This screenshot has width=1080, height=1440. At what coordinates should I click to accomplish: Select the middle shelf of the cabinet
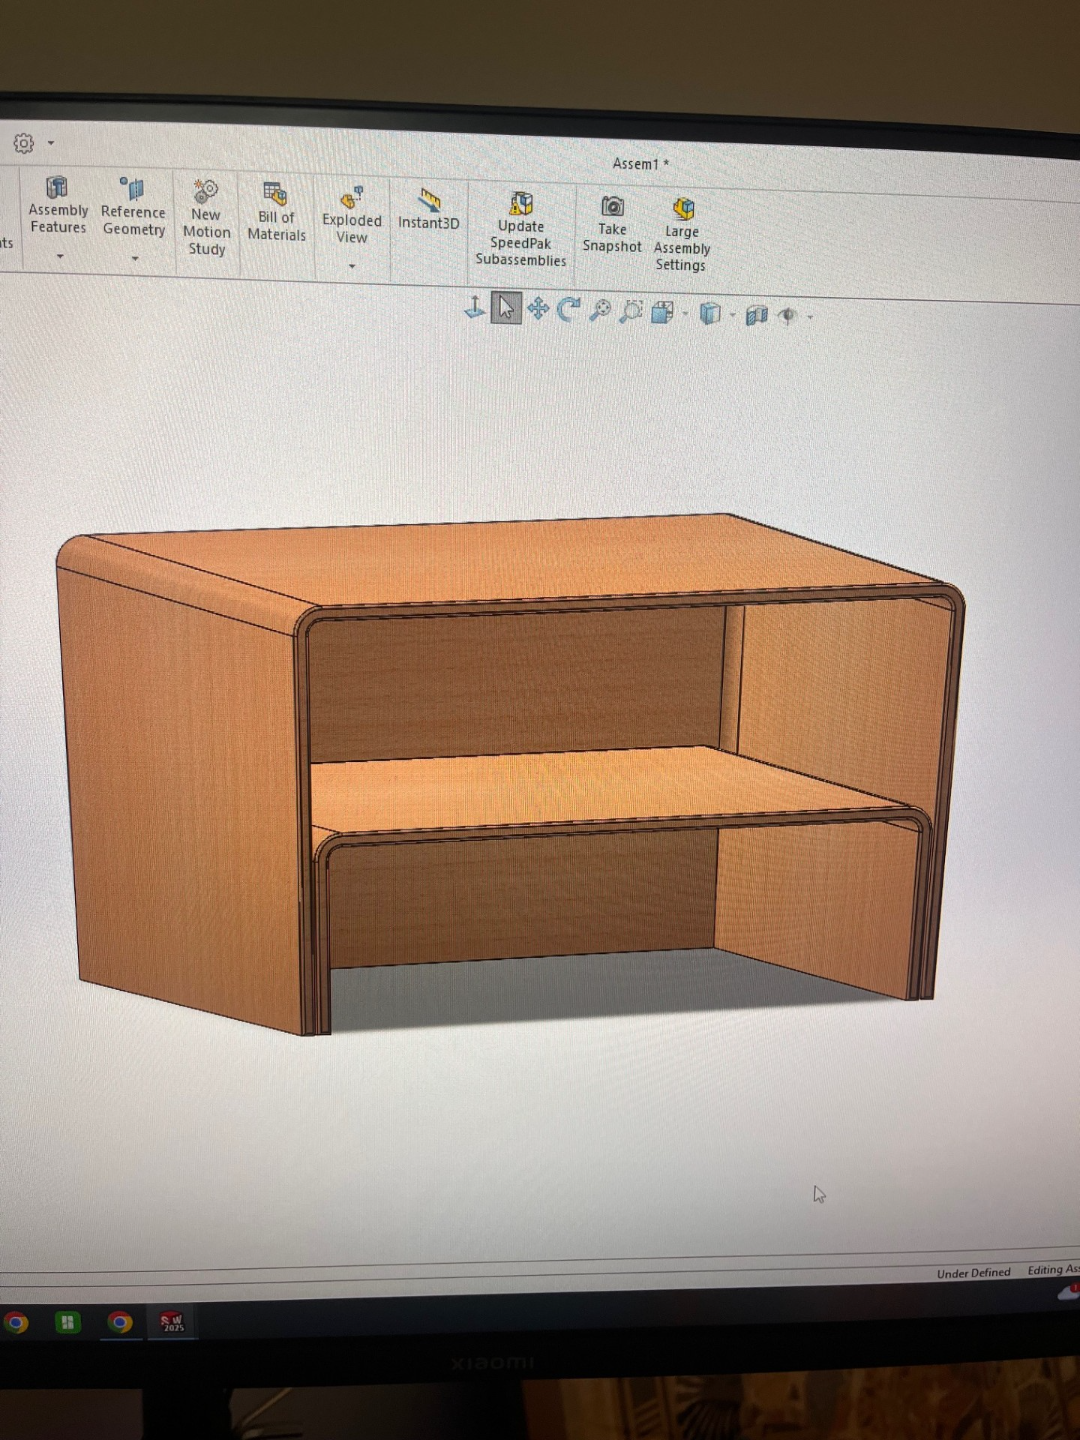(600, 785)
